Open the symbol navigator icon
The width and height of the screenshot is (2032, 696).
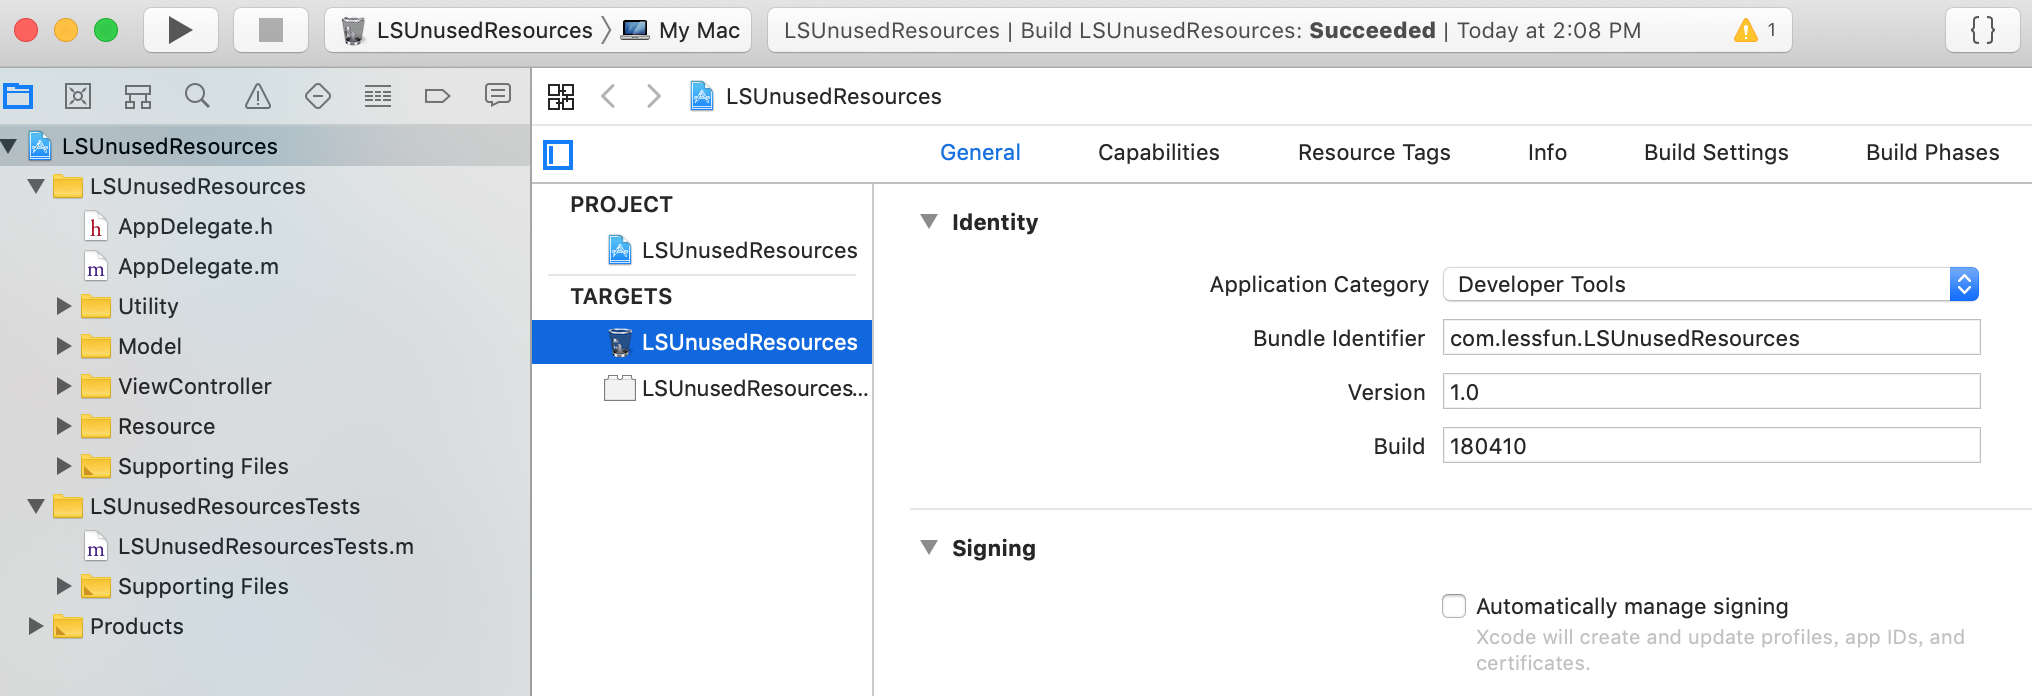[138, 96]
